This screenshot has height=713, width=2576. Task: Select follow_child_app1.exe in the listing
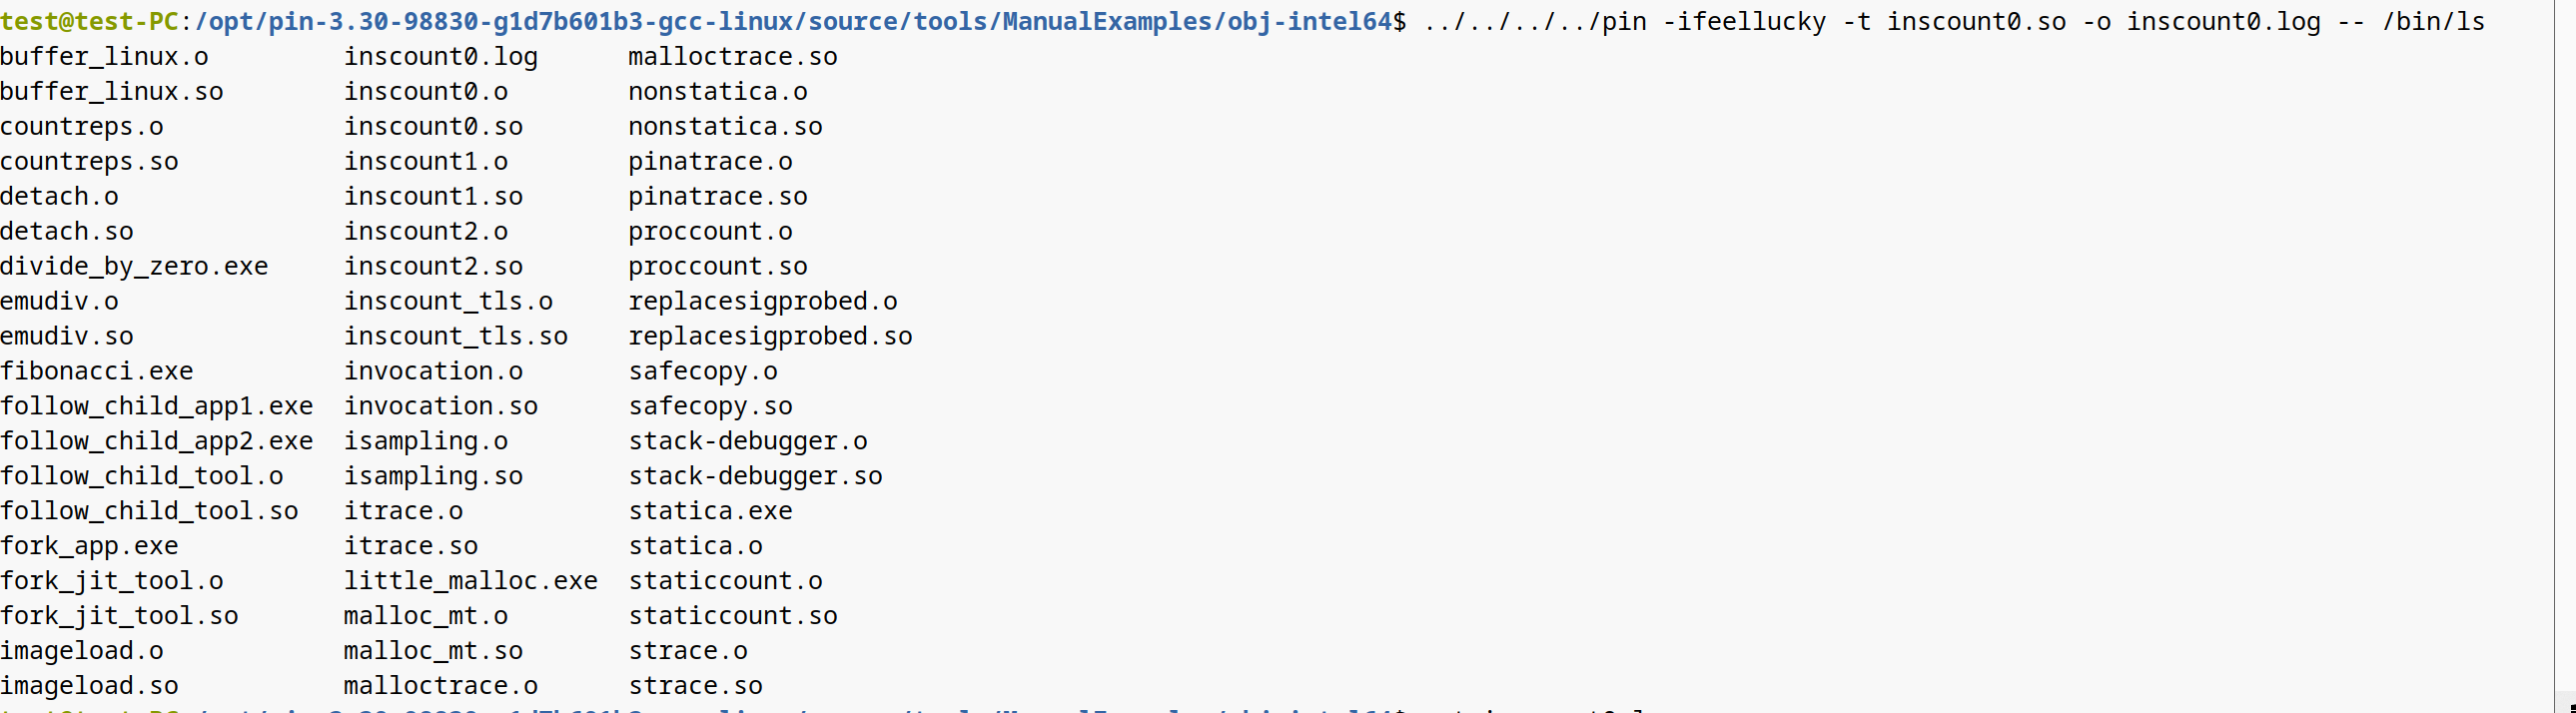coord(157,406)
